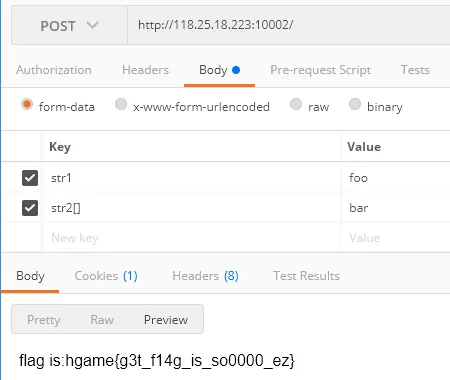Click the str2[] key field
Screen dimensions: 450x380
pos(192,208)
